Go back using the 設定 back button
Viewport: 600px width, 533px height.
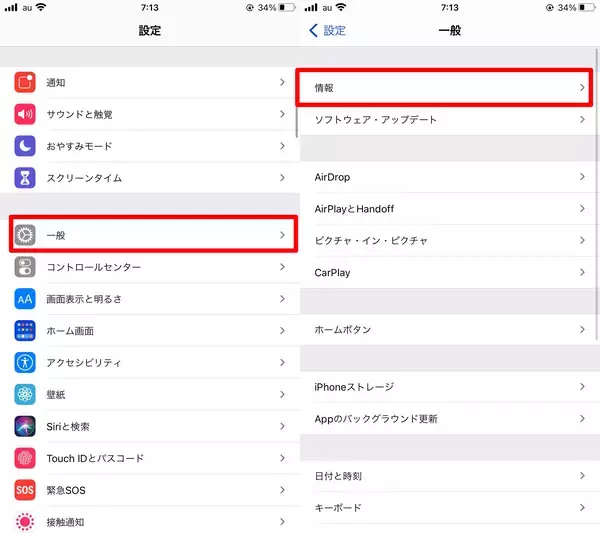[328, 30]
